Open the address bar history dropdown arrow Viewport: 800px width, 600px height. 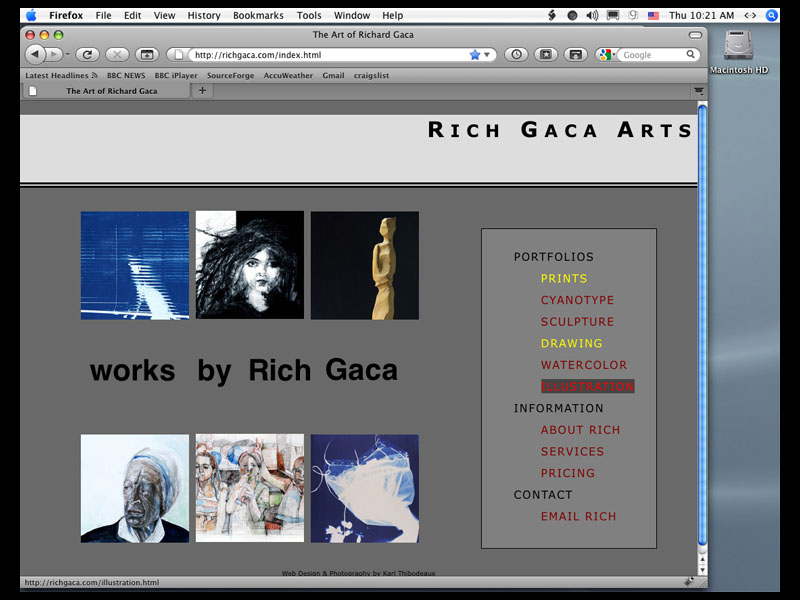487,55
